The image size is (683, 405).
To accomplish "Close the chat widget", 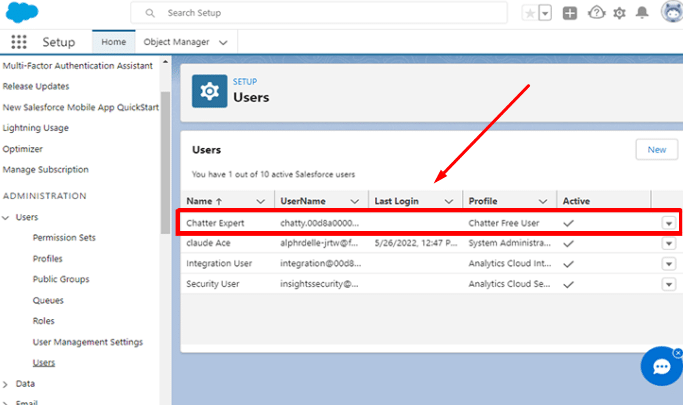I will (678, 353).
